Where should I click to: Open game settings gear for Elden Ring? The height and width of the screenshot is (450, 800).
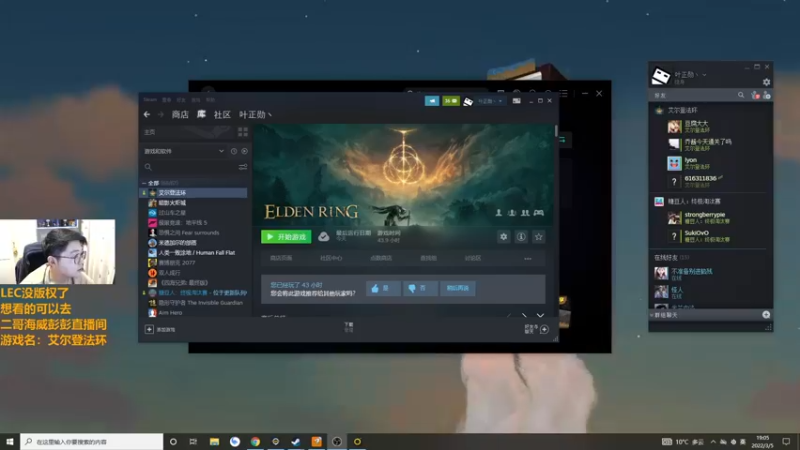(504, 237)
